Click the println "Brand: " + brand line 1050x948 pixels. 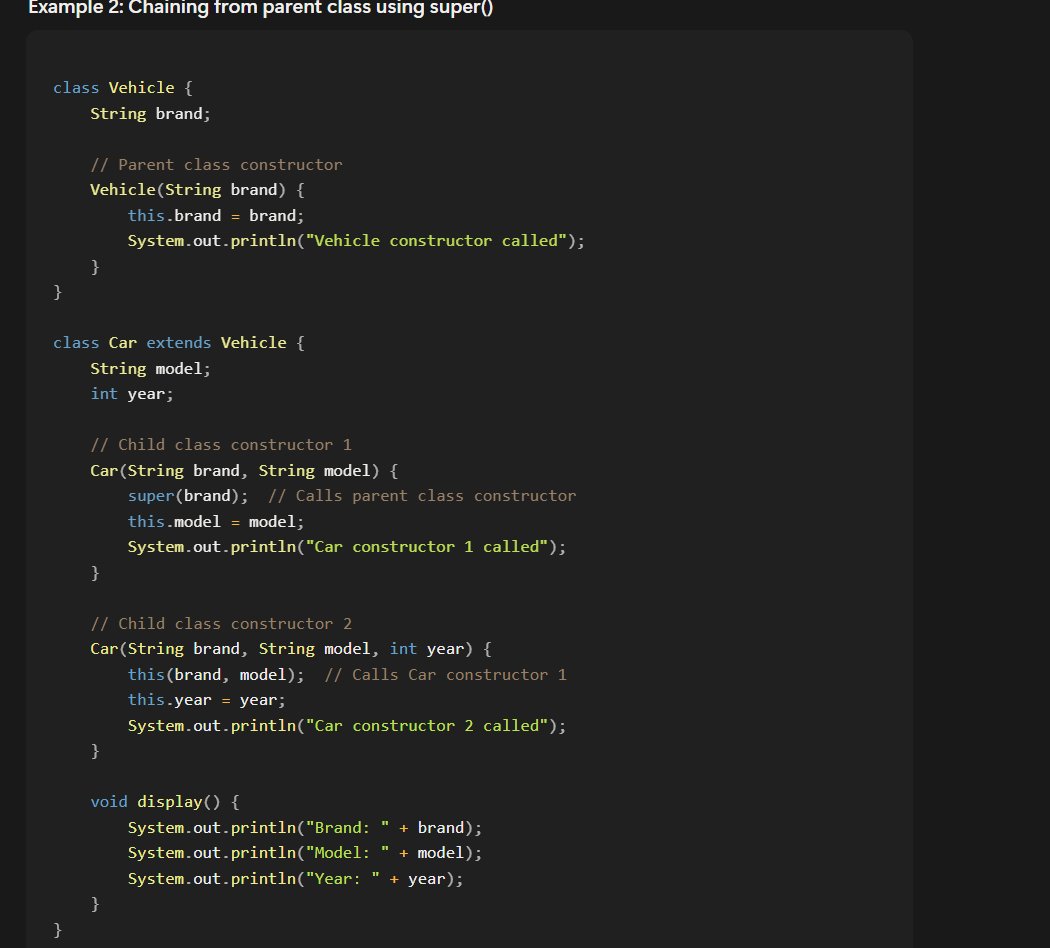[x=305, y=828]
